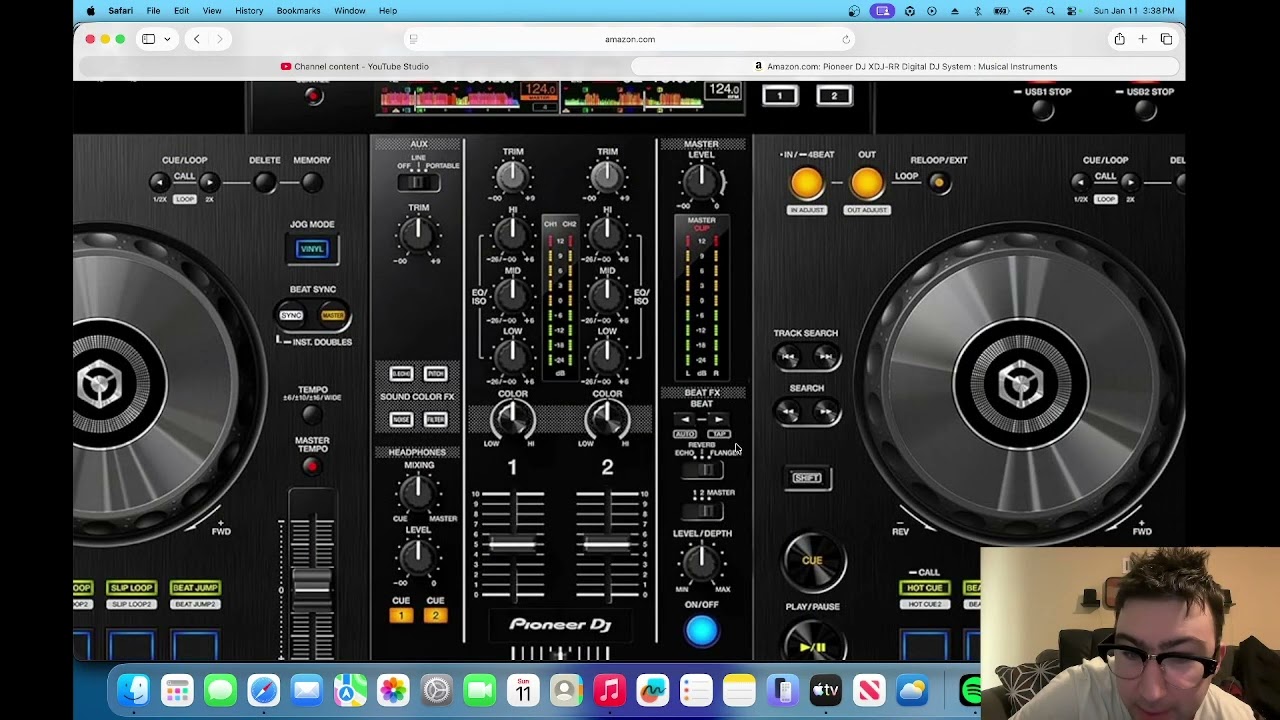1280x720 pixels.
Task: Click the MASTER LEVEL knob
Action: click(x=701, y=181)
